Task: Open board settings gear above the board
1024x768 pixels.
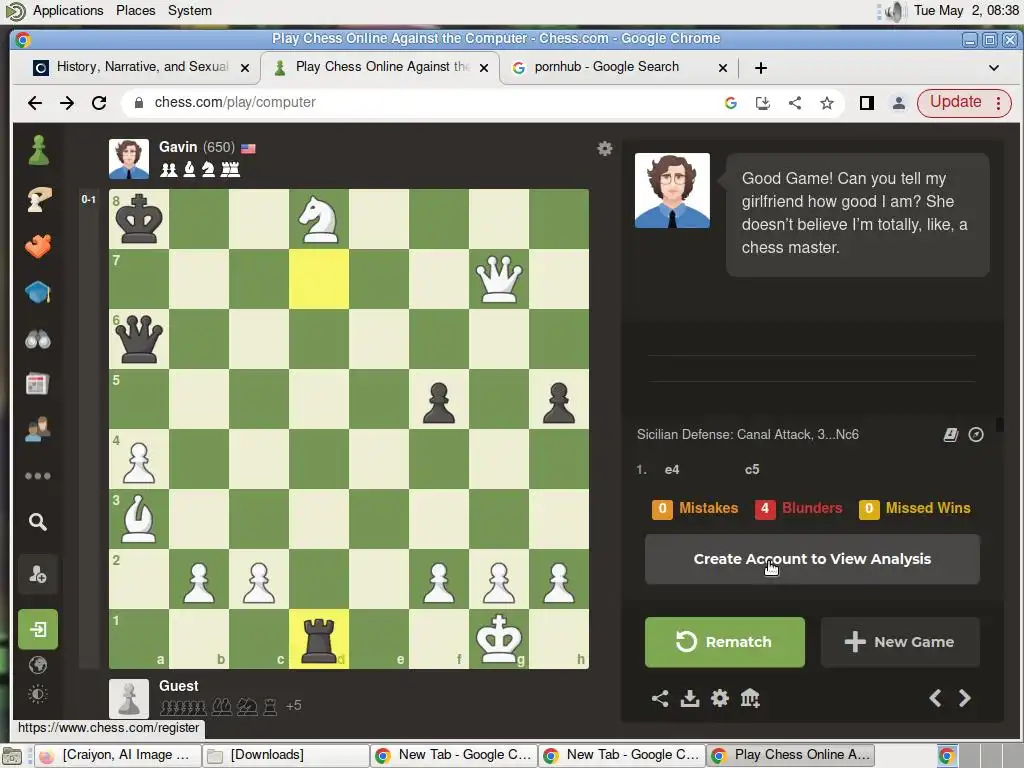Action: click(x=605, y=148)
